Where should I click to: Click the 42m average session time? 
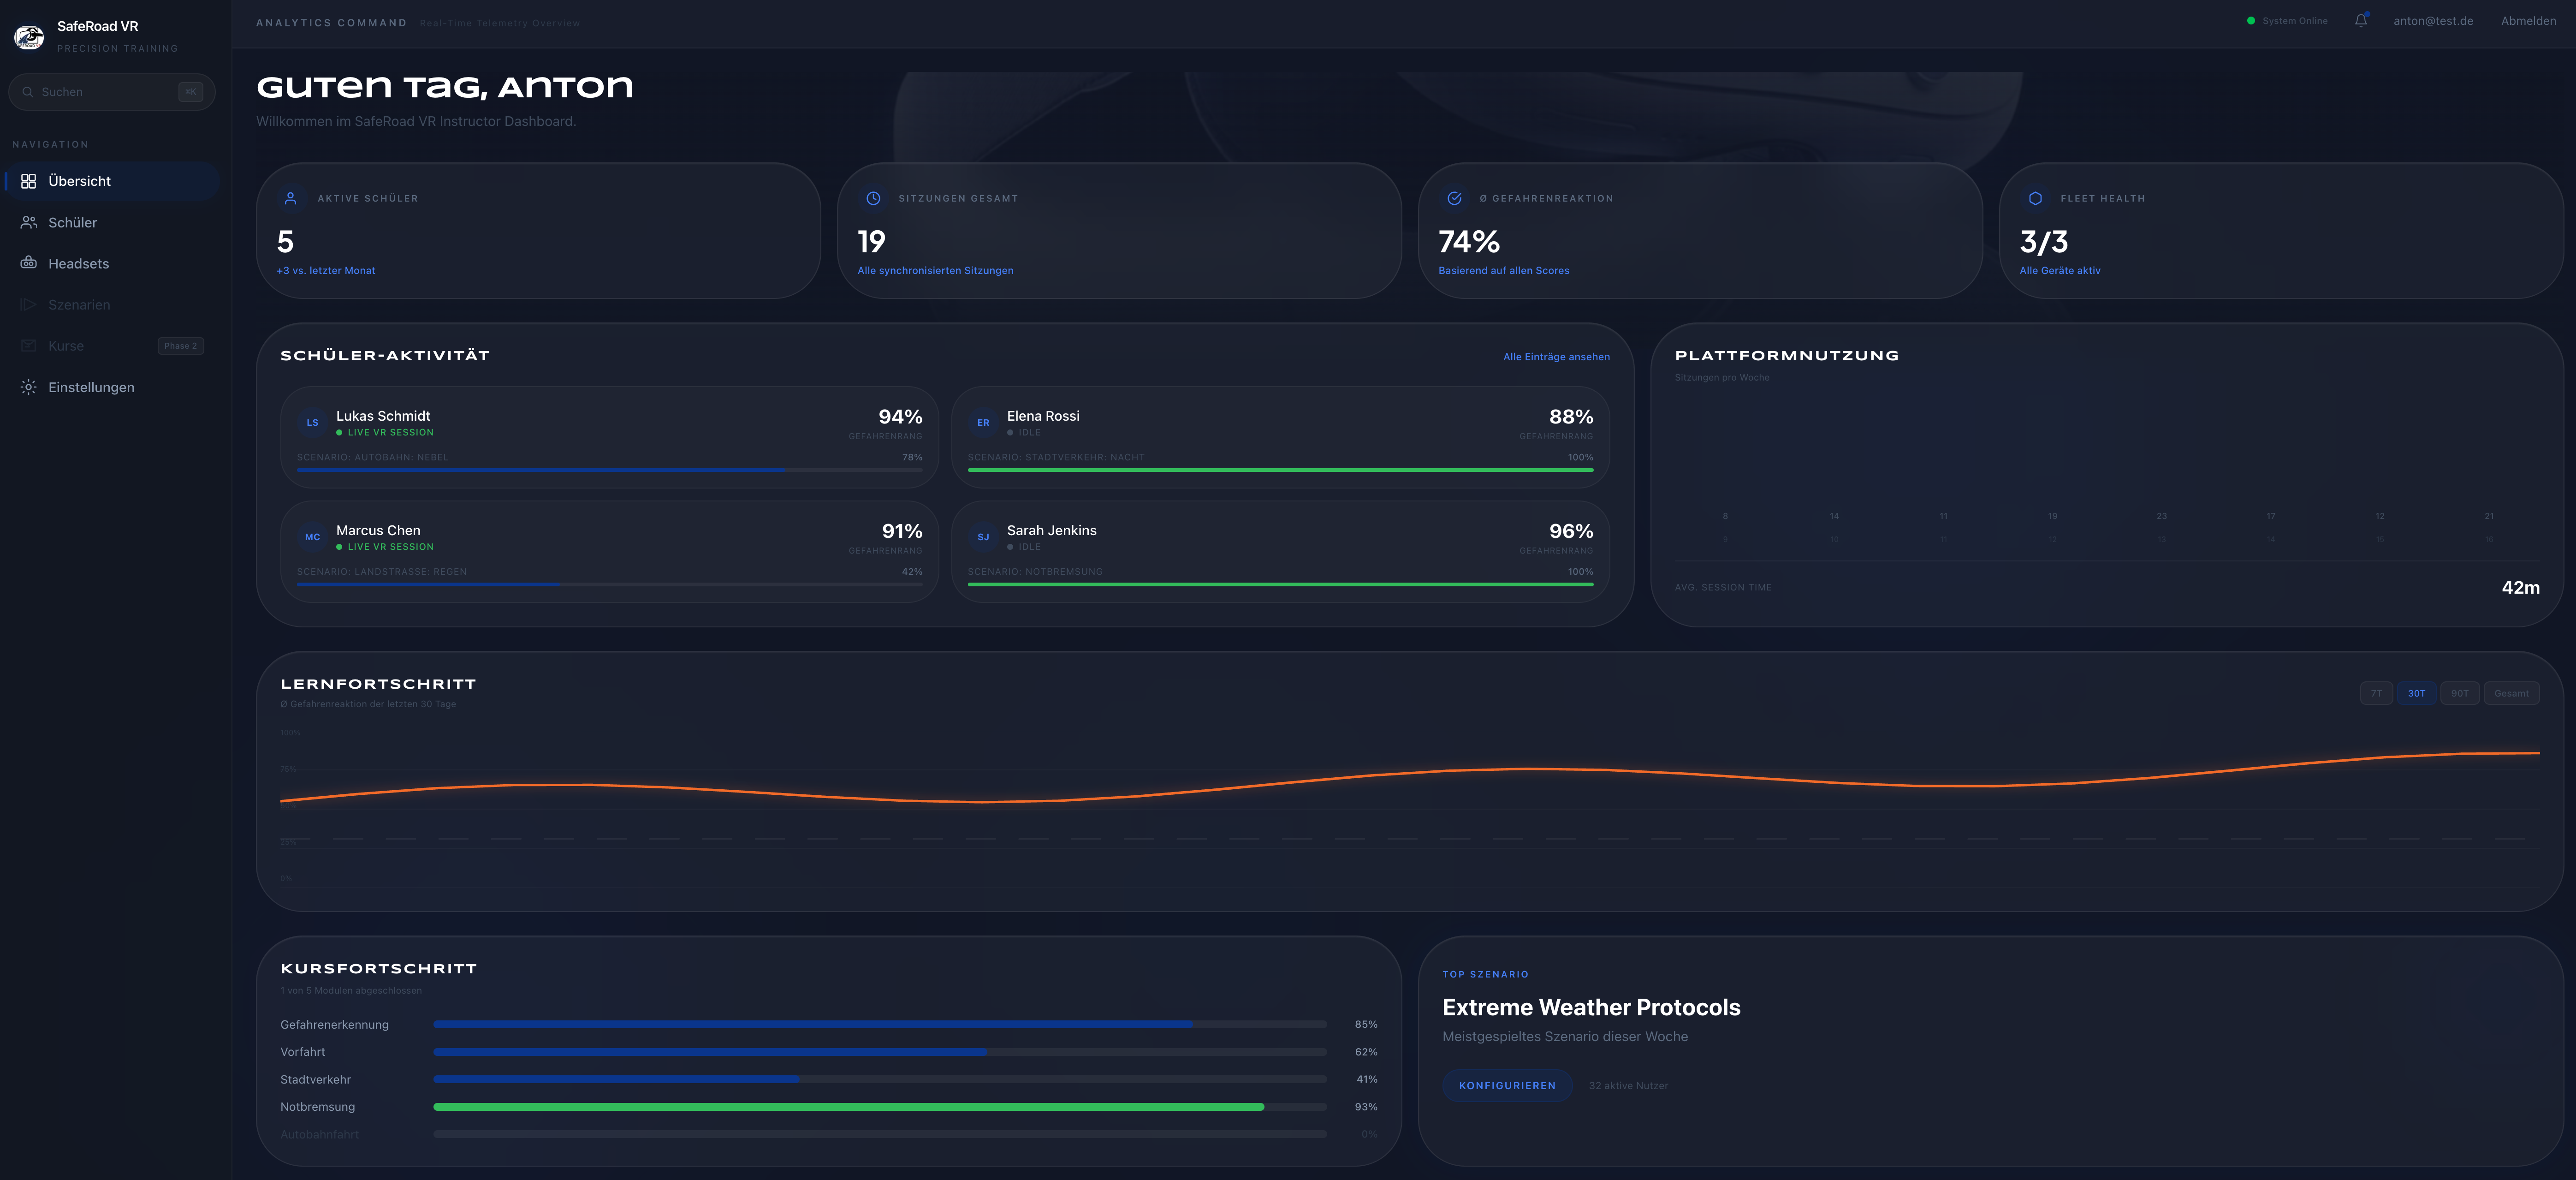[x=2520, y=588]
